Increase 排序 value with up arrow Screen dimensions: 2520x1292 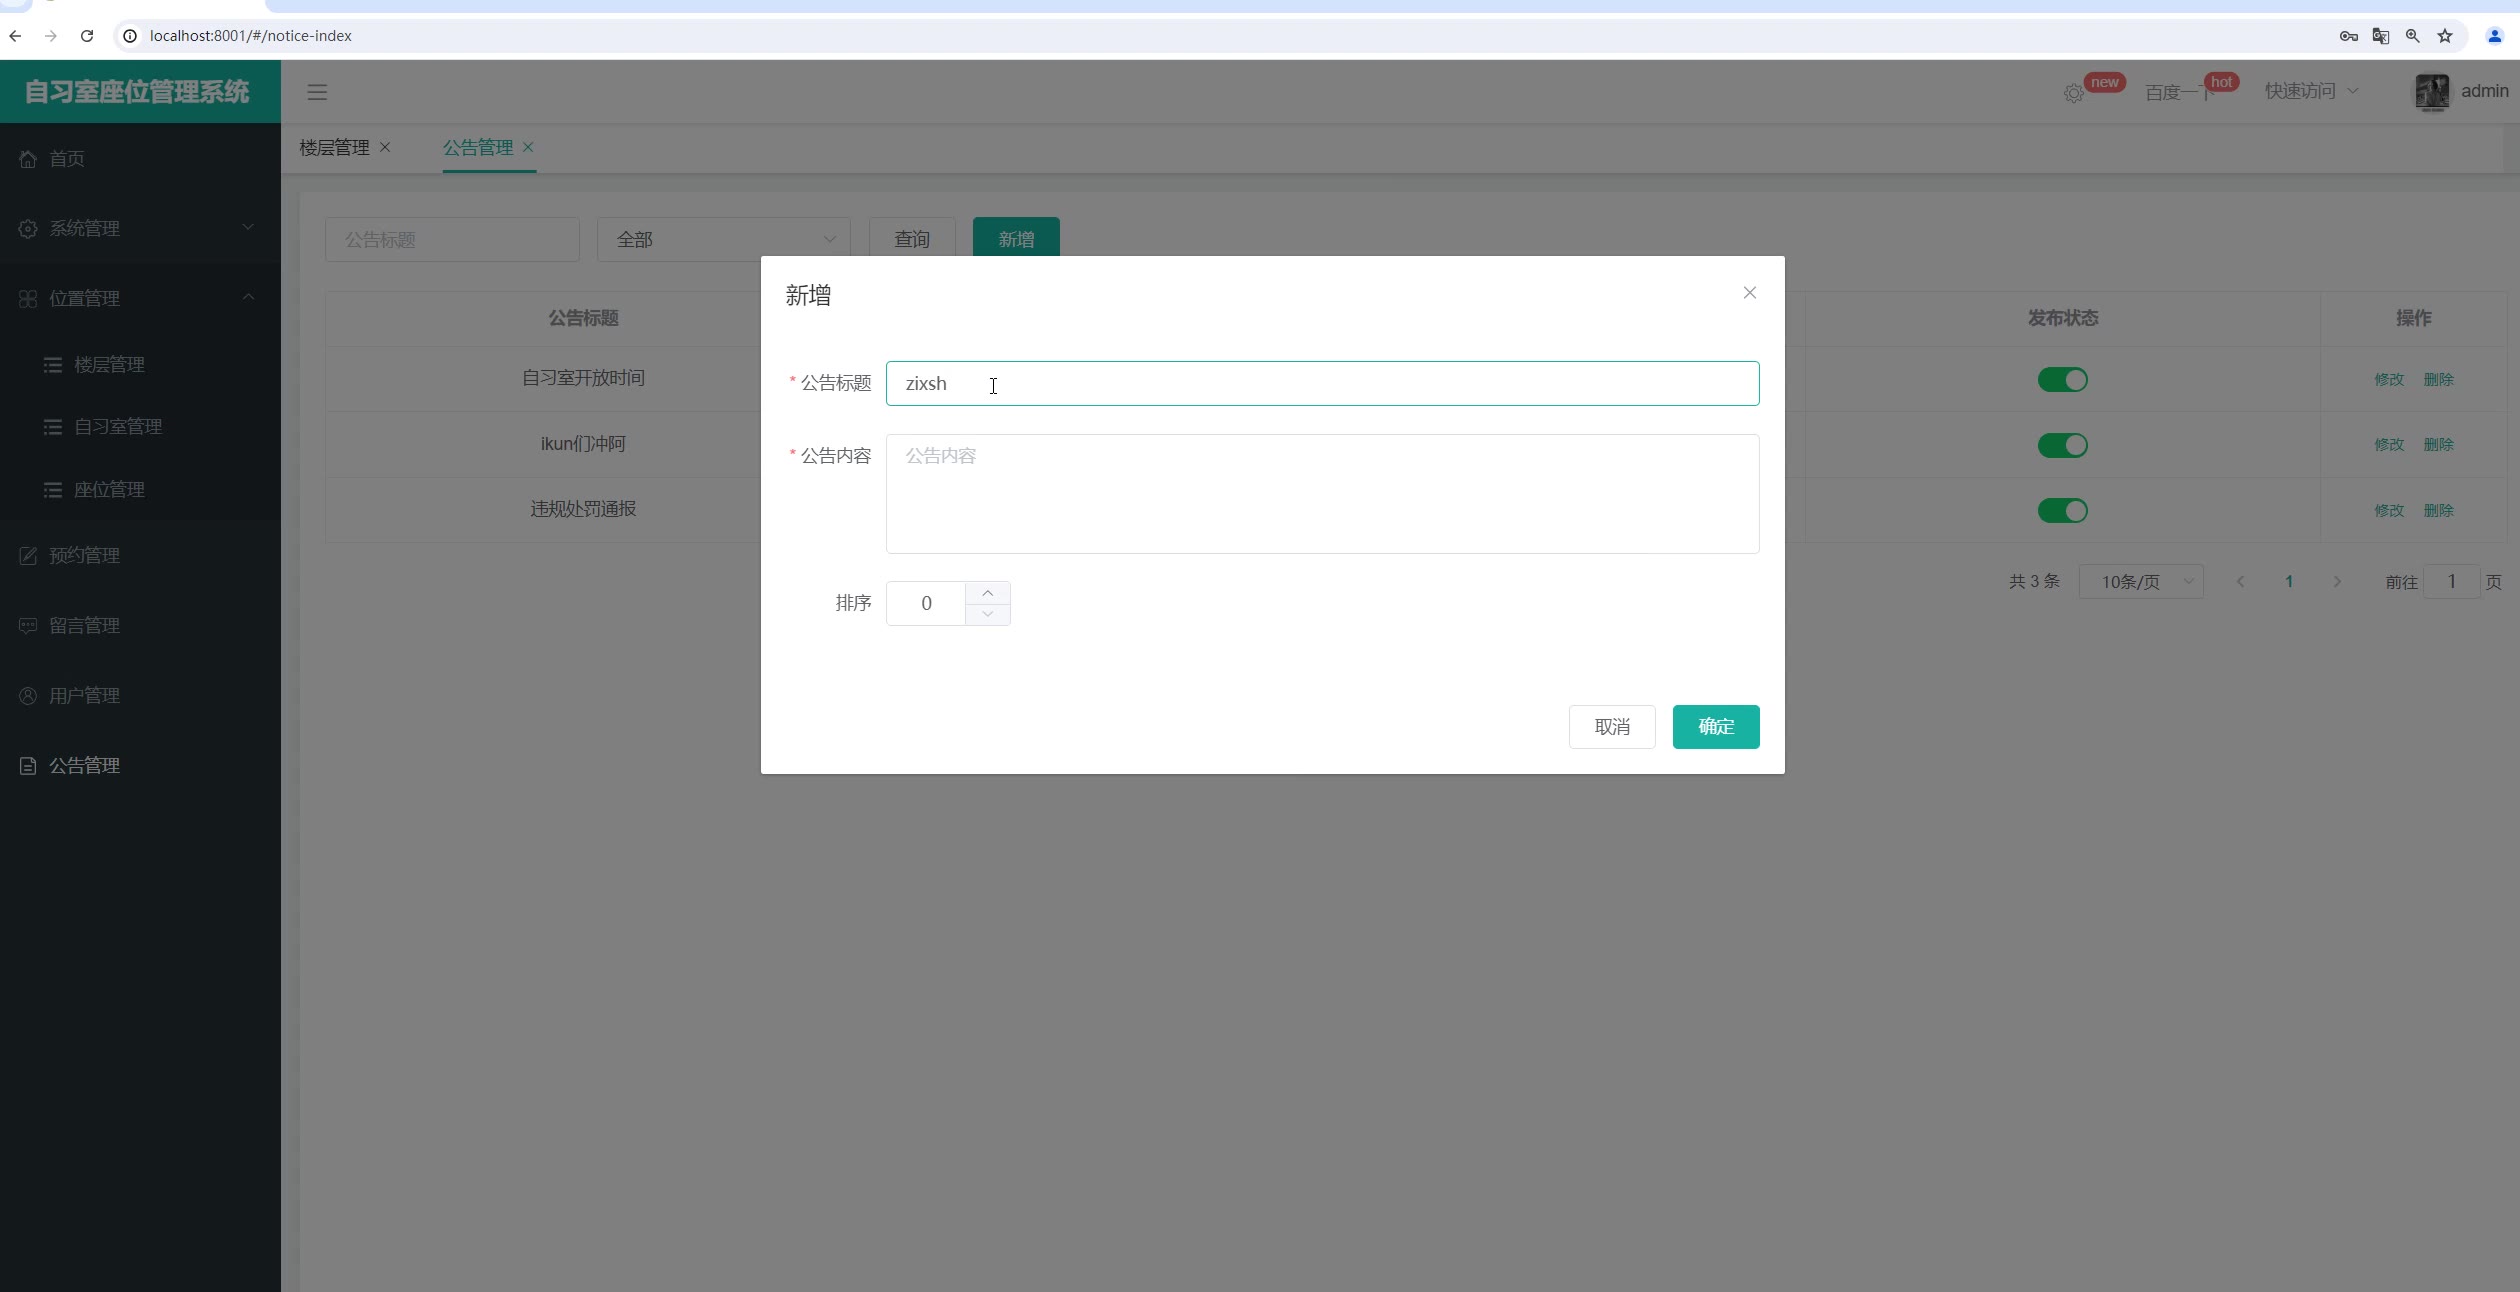(987, 593)
